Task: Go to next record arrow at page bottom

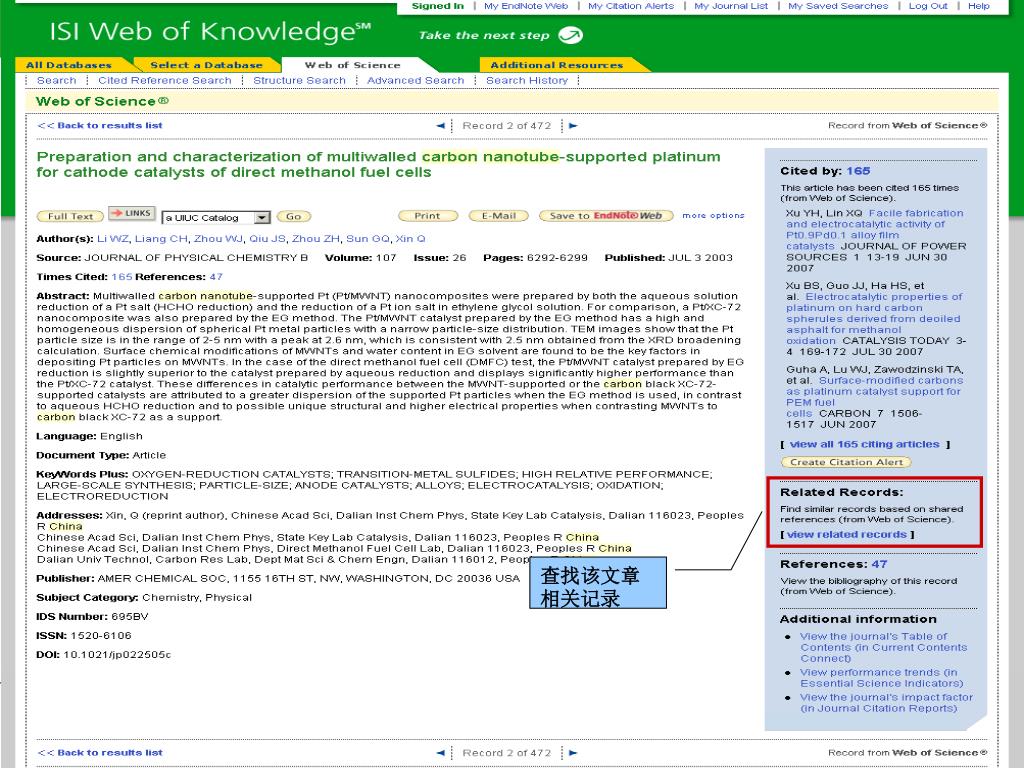Action: pyautogui.click(x=573, y=752)
